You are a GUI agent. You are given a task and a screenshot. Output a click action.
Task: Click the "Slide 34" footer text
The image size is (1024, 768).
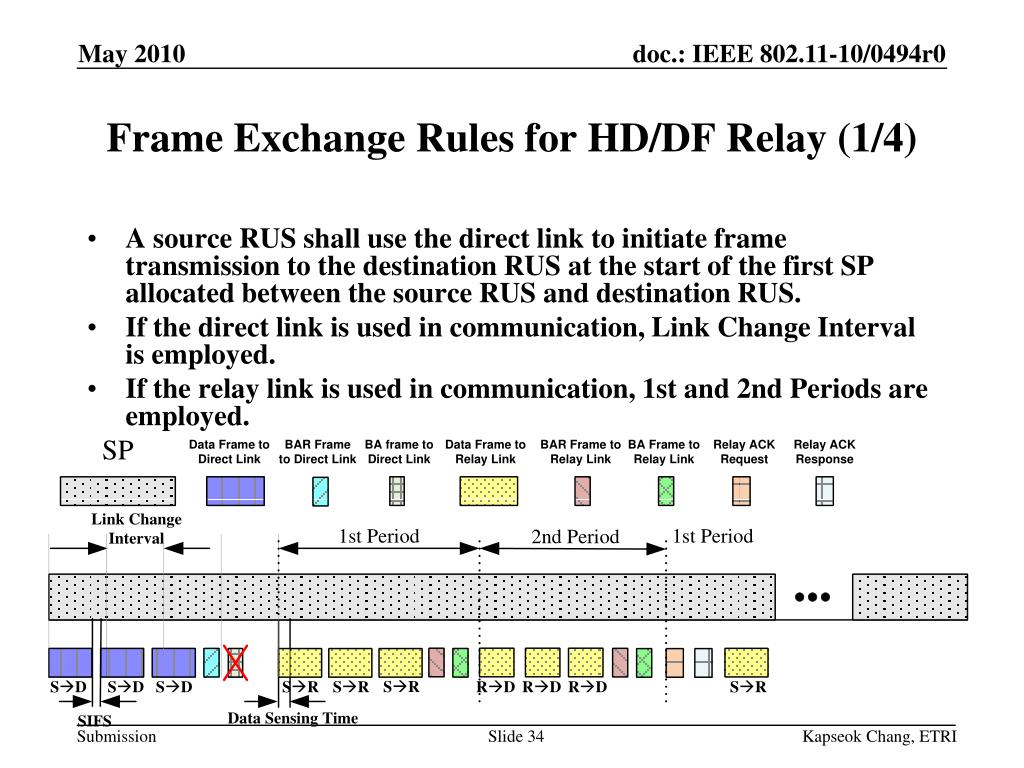coord(516,737)
